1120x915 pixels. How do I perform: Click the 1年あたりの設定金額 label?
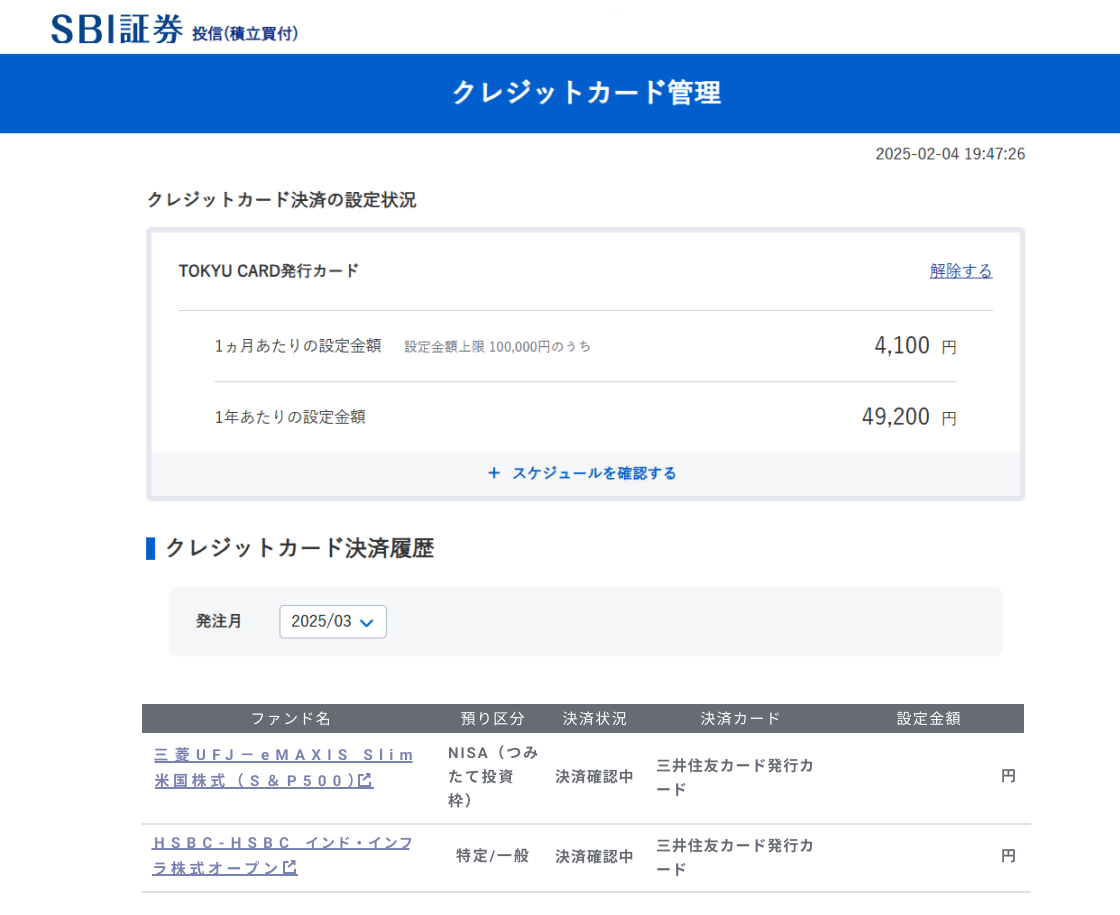[290, 416]
